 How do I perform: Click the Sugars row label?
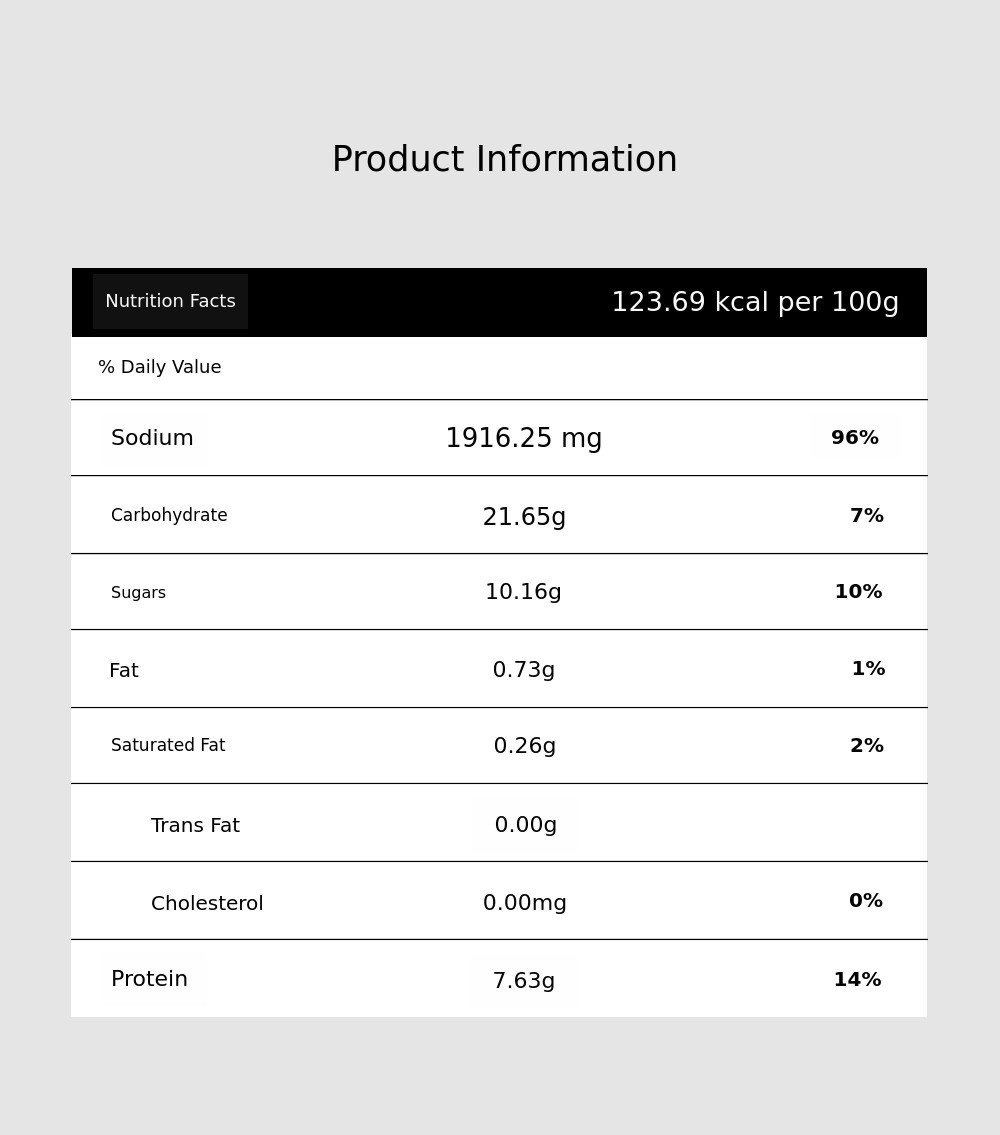tap(138, 593)
